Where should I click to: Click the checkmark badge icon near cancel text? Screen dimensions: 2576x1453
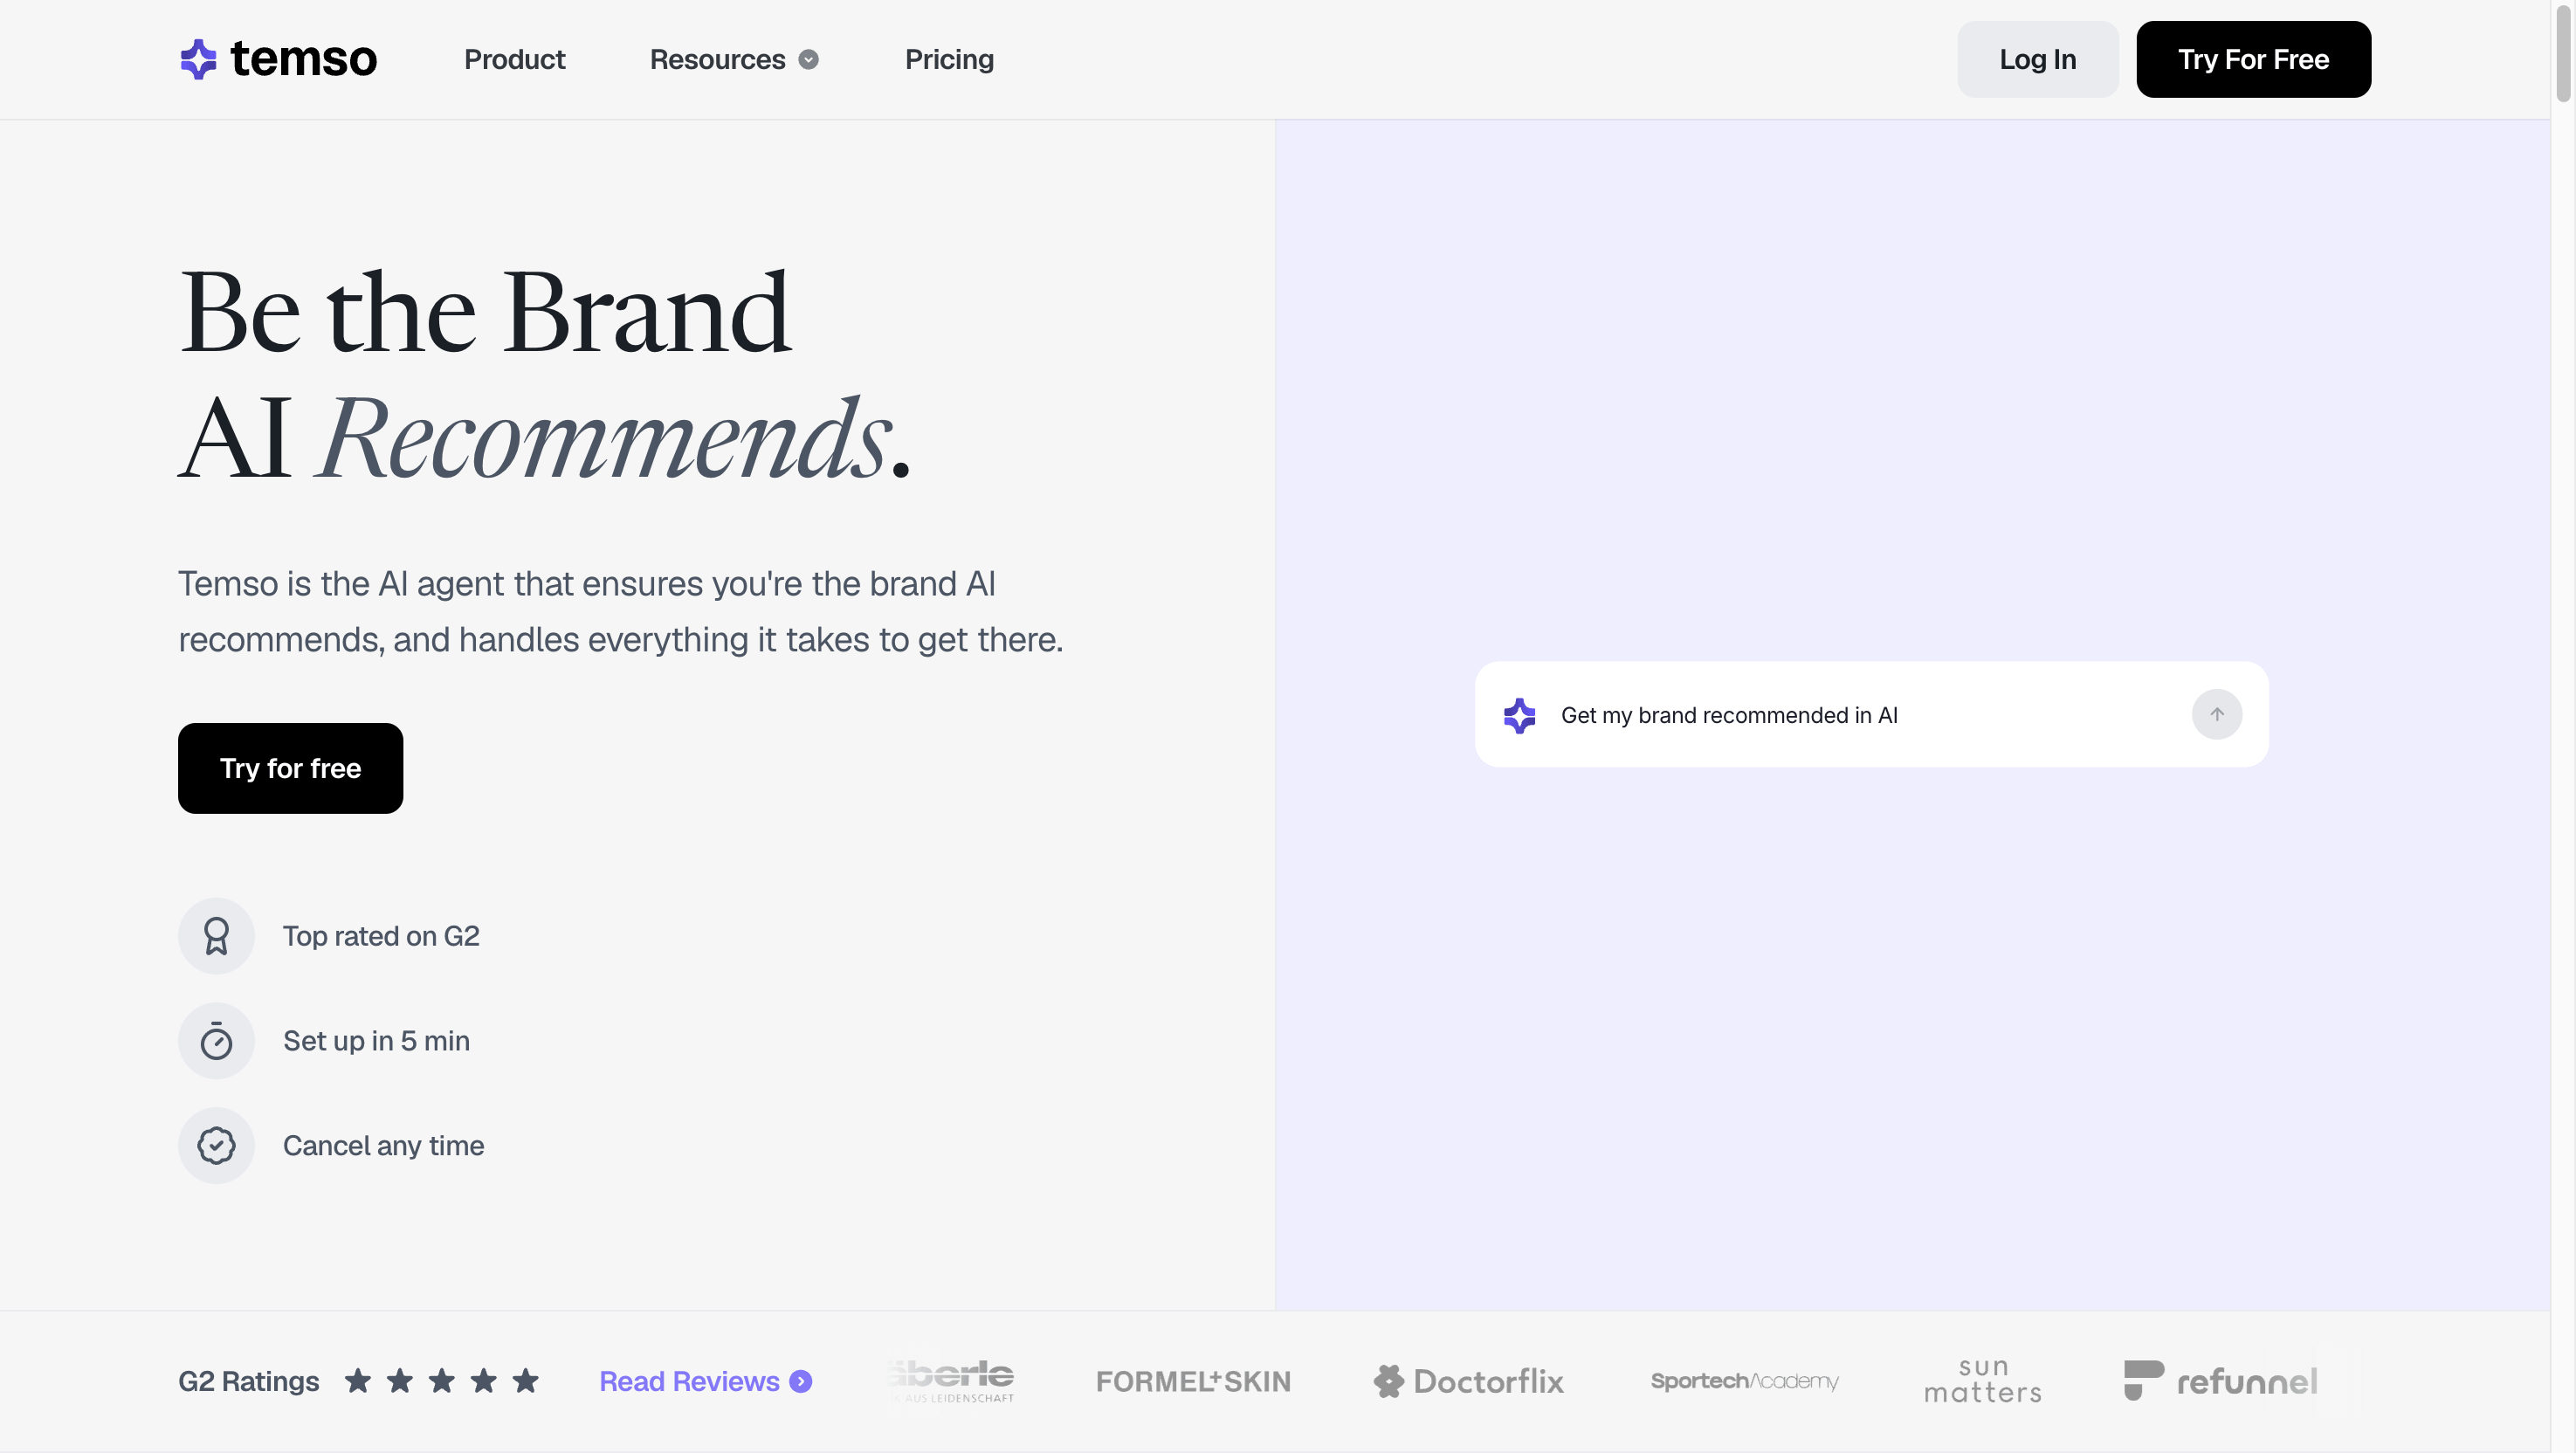pyautogui.click(x=216, y=1145)
